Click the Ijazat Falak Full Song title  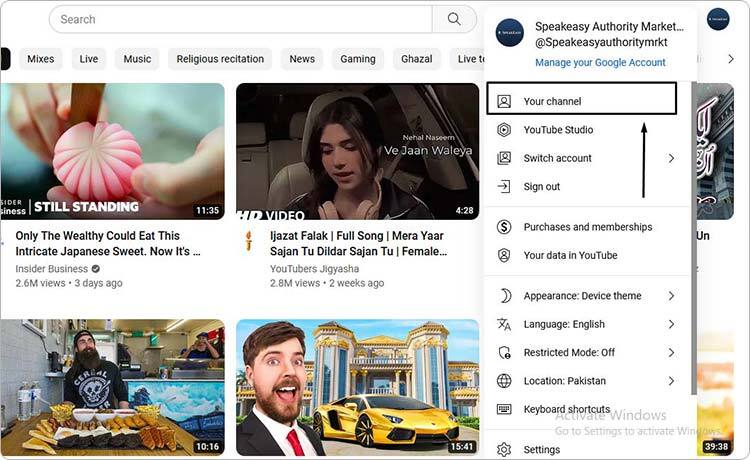point(358,243)
